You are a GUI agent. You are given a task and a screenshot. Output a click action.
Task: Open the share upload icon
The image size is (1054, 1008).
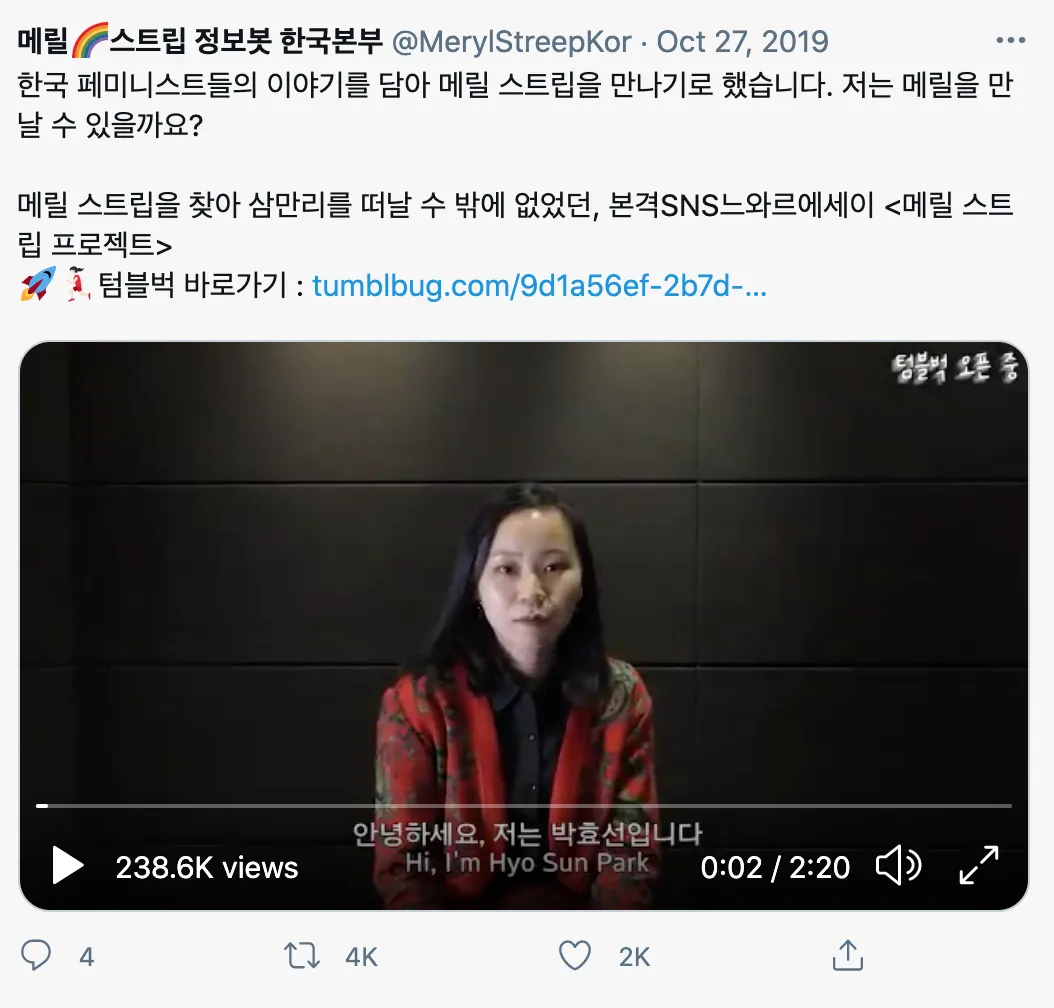coord(848,955)
